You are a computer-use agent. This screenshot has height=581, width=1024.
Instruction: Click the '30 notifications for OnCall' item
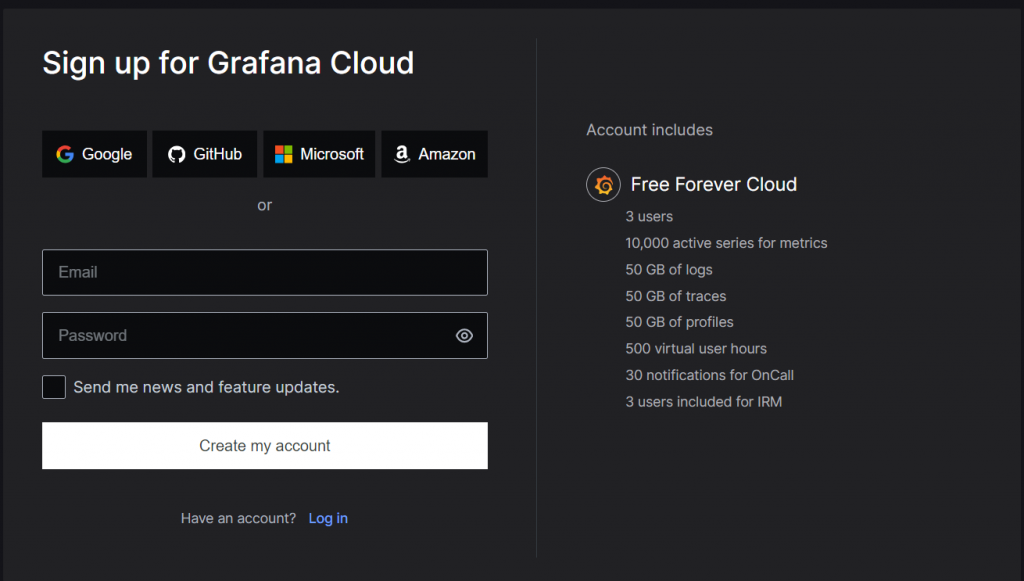click(x=709, y=375)
